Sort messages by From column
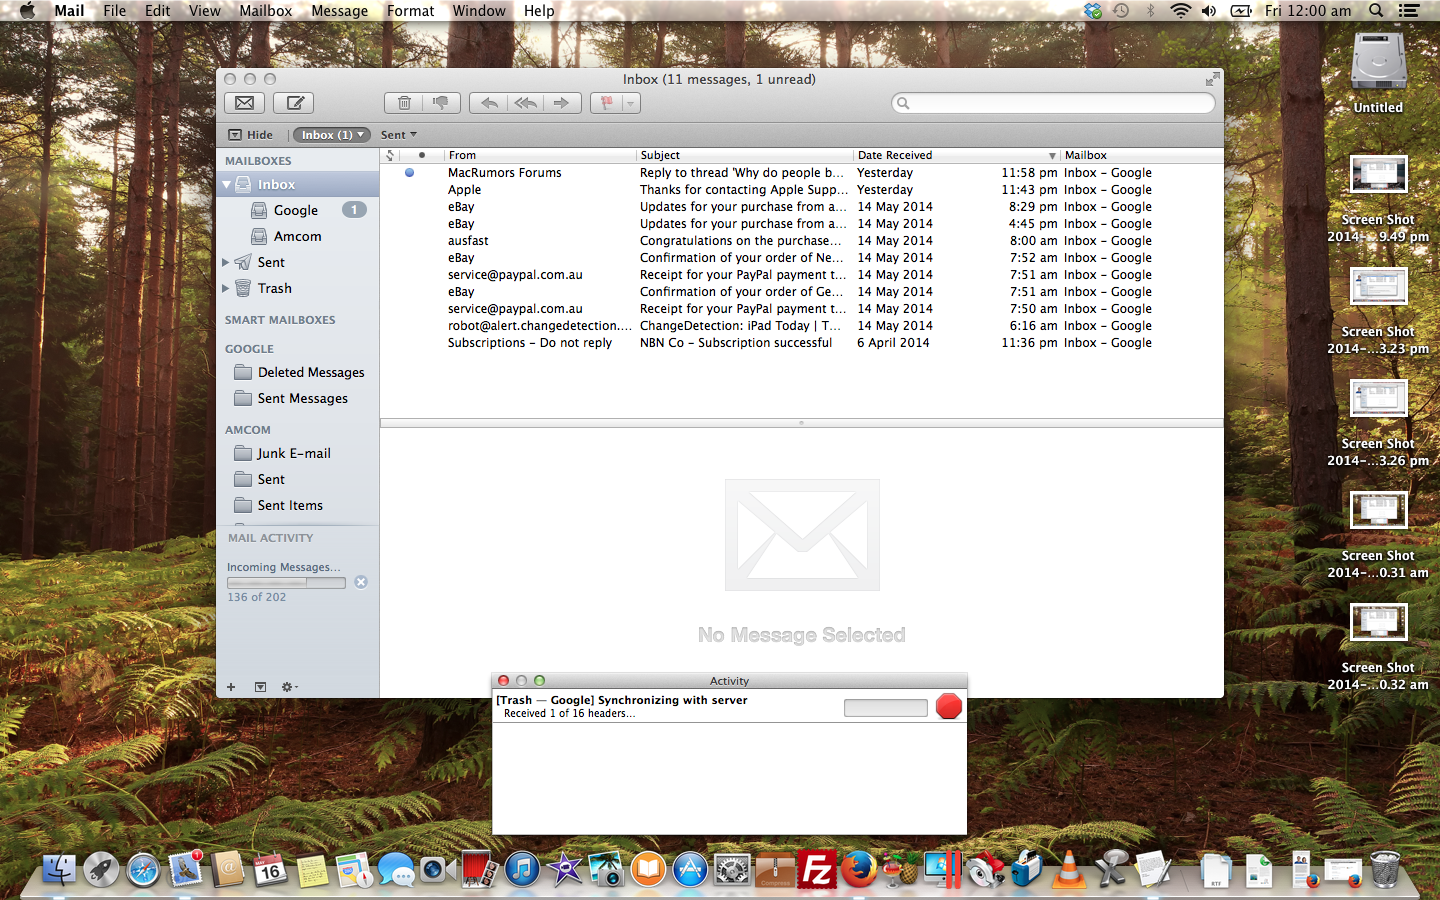Viewport: 1440px width, 900px height. point(539,155)
